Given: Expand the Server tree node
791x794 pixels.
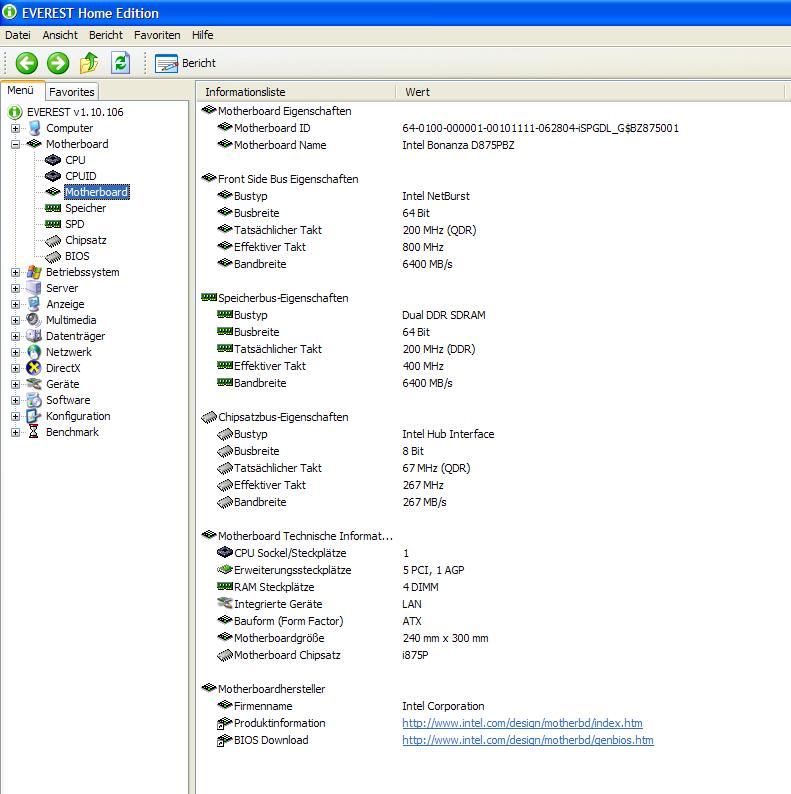Looking at the screenshot, I should [15, 289].
